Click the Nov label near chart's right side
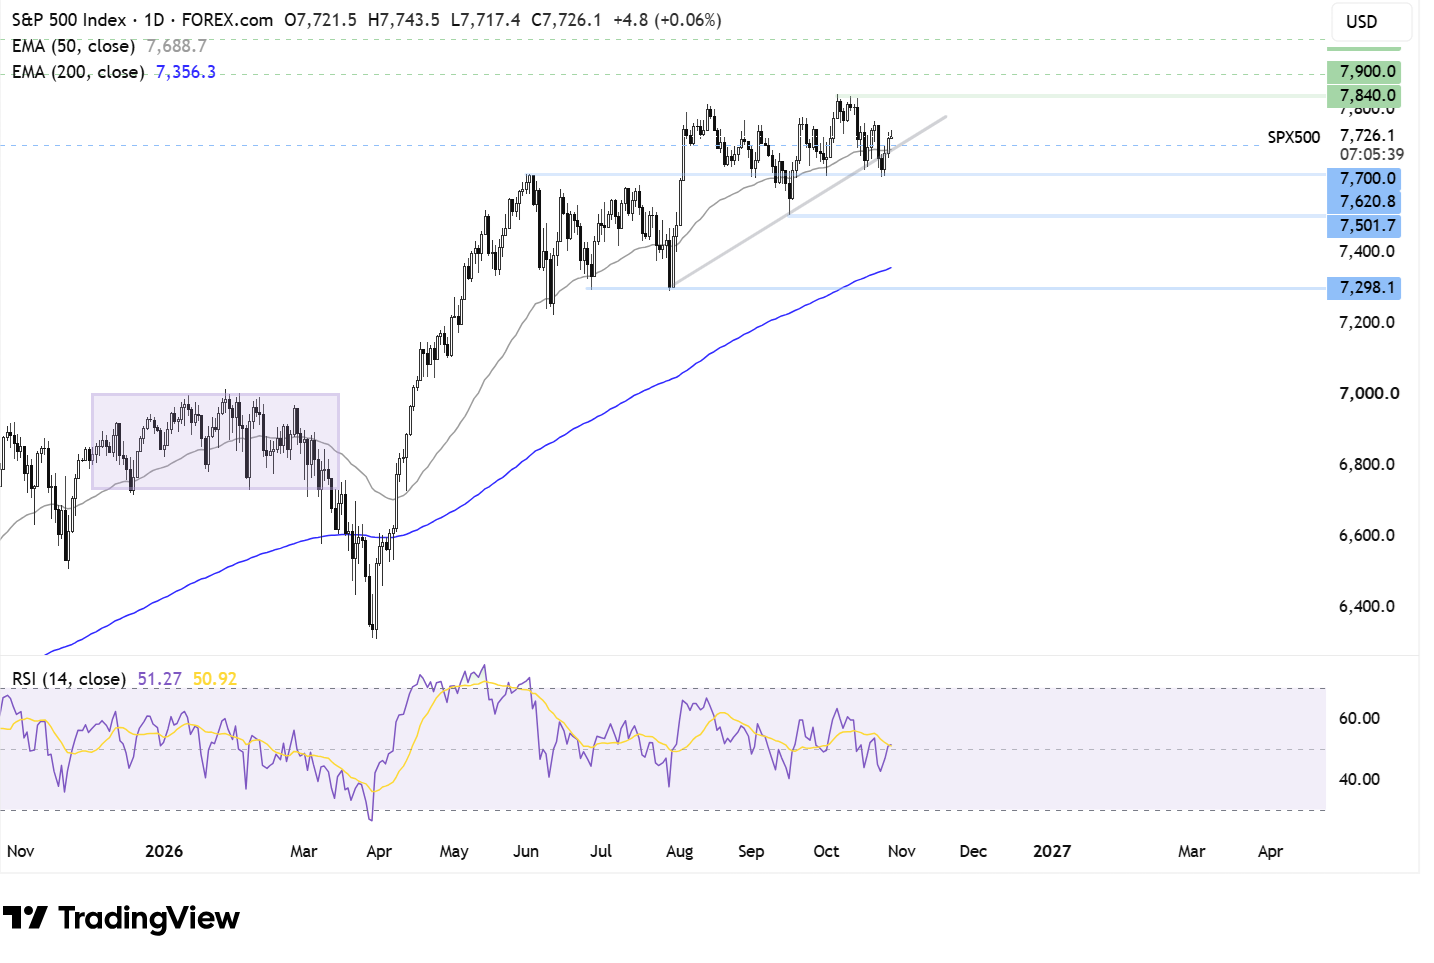1434x963 pixels. click(x=901, y=851)
